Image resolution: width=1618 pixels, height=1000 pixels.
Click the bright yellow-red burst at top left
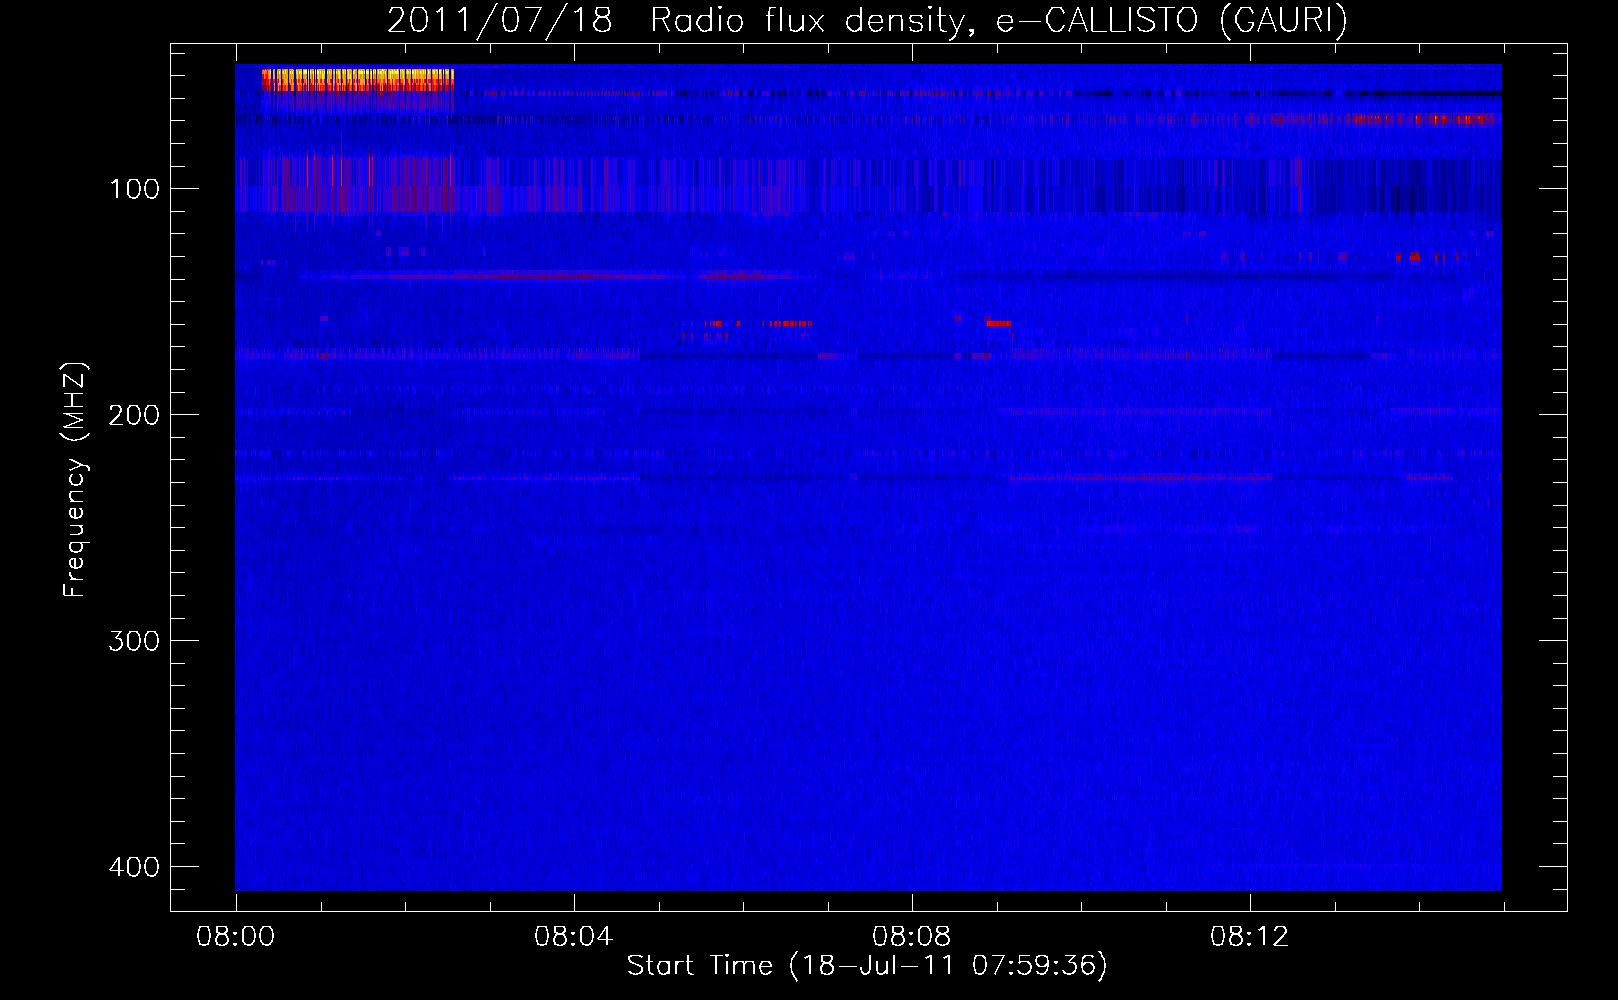(x=357, y=80)
